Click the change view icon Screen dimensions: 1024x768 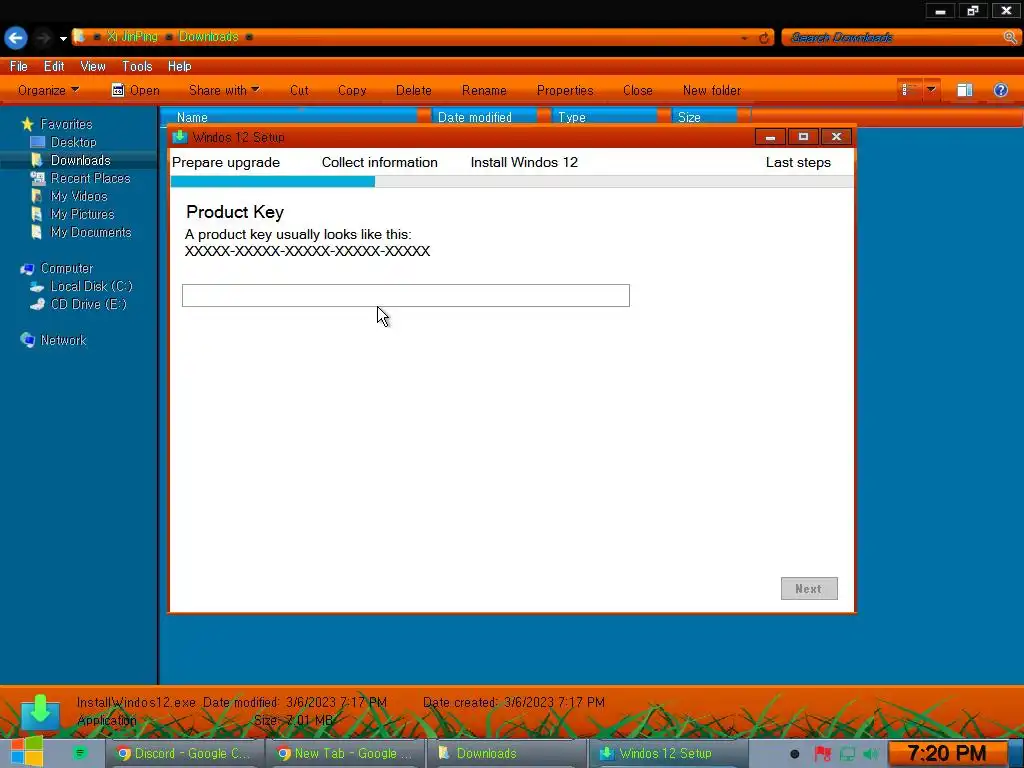909,89
